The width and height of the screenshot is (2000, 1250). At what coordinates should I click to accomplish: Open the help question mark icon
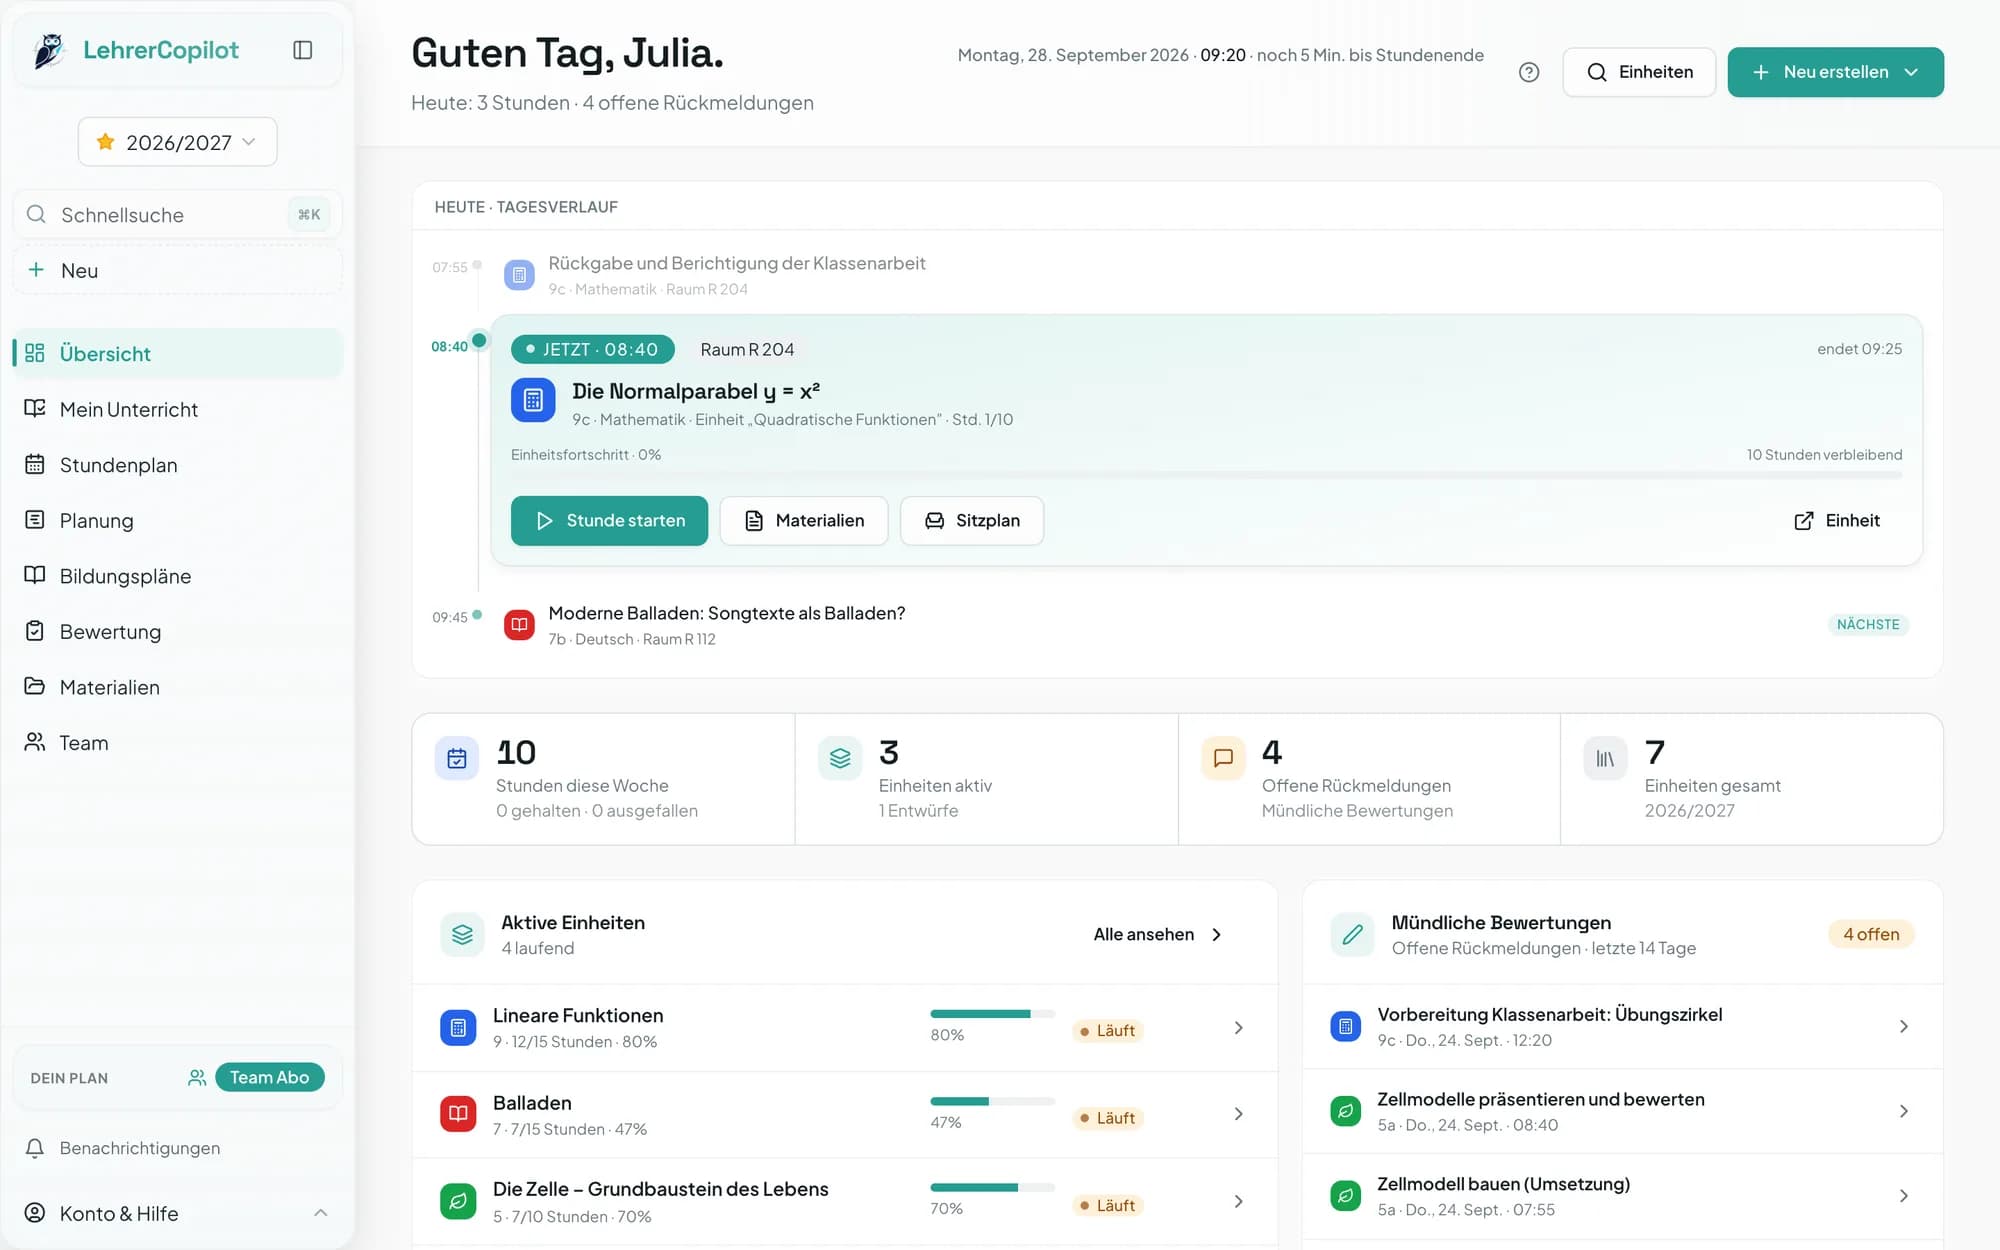[x=1529, y=72]
